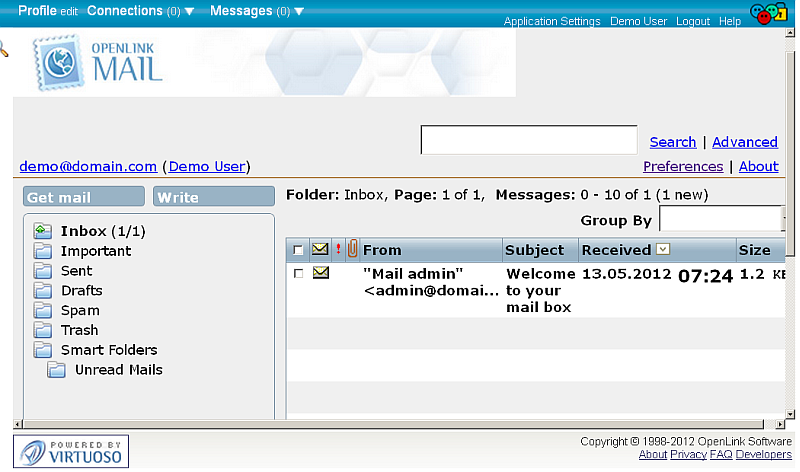The width and height of the screenshot is (800, 472).
Task: Click the Drafts folder icon
Action: pos(43,291)
